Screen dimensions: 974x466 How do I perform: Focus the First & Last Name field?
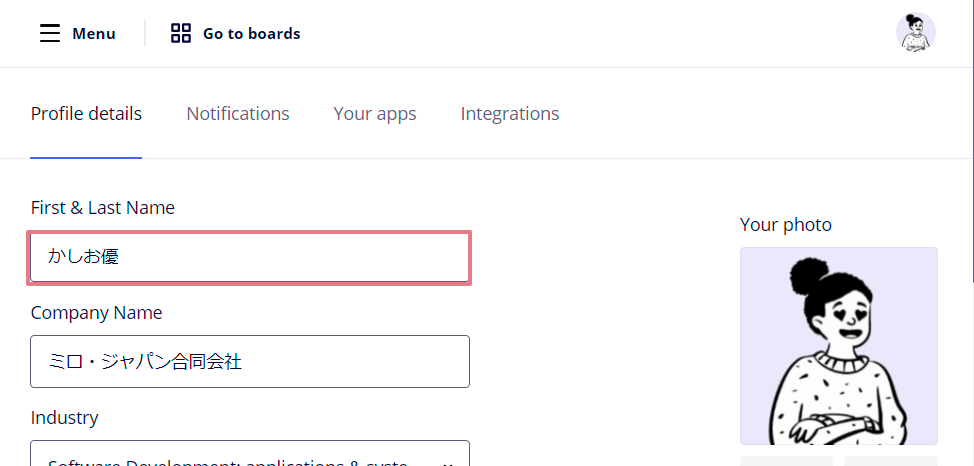(250, 257)
